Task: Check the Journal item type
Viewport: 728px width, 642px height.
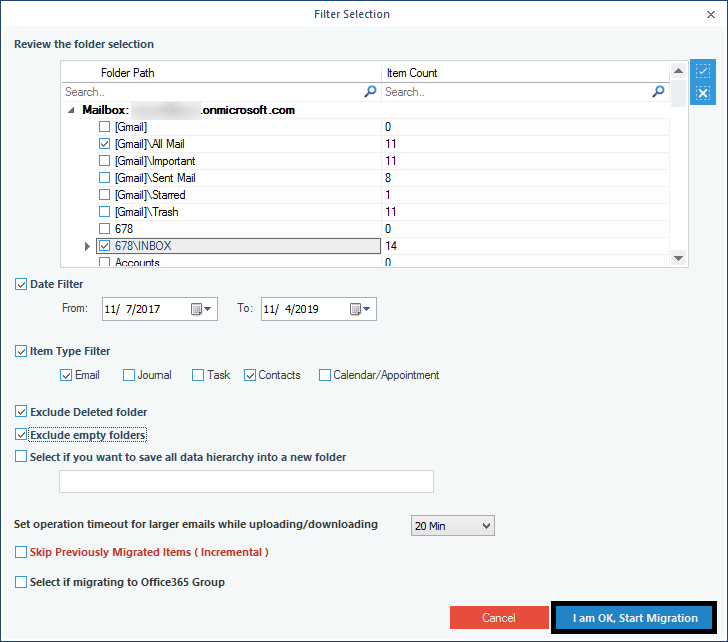Action: (x=129, y=375)
